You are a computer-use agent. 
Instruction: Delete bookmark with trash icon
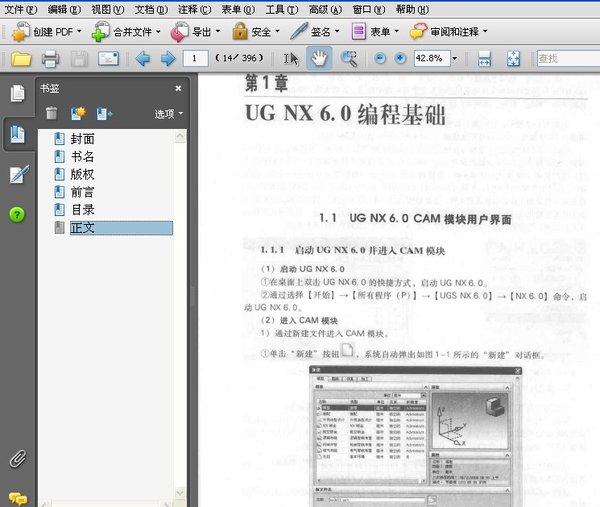(51, 113)
